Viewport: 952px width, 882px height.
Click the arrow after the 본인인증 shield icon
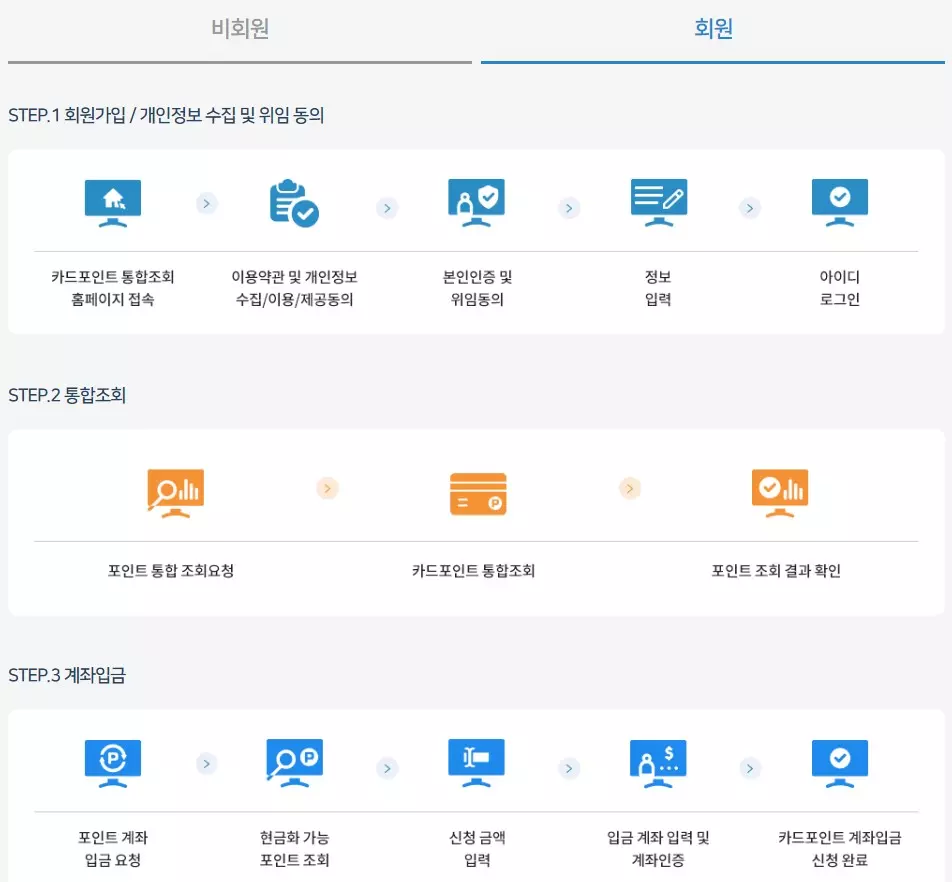coord(569,208)
